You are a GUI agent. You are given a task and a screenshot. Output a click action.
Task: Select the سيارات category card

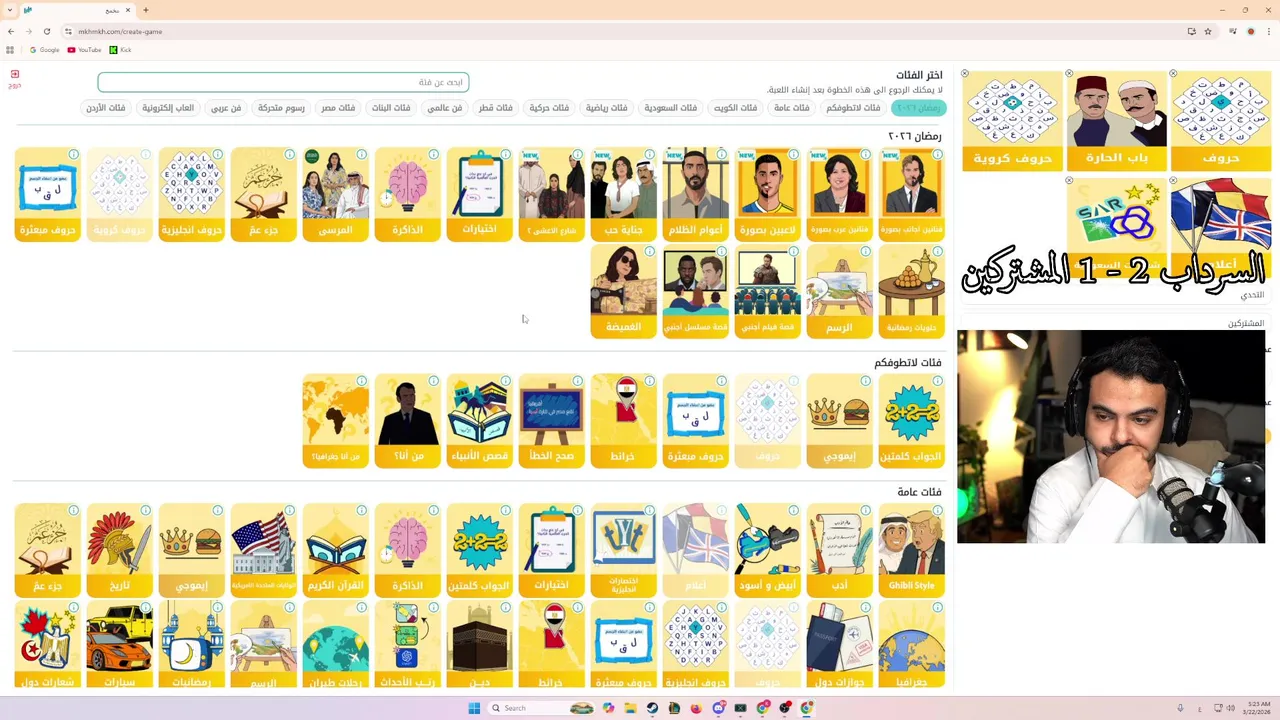(119, 645)
